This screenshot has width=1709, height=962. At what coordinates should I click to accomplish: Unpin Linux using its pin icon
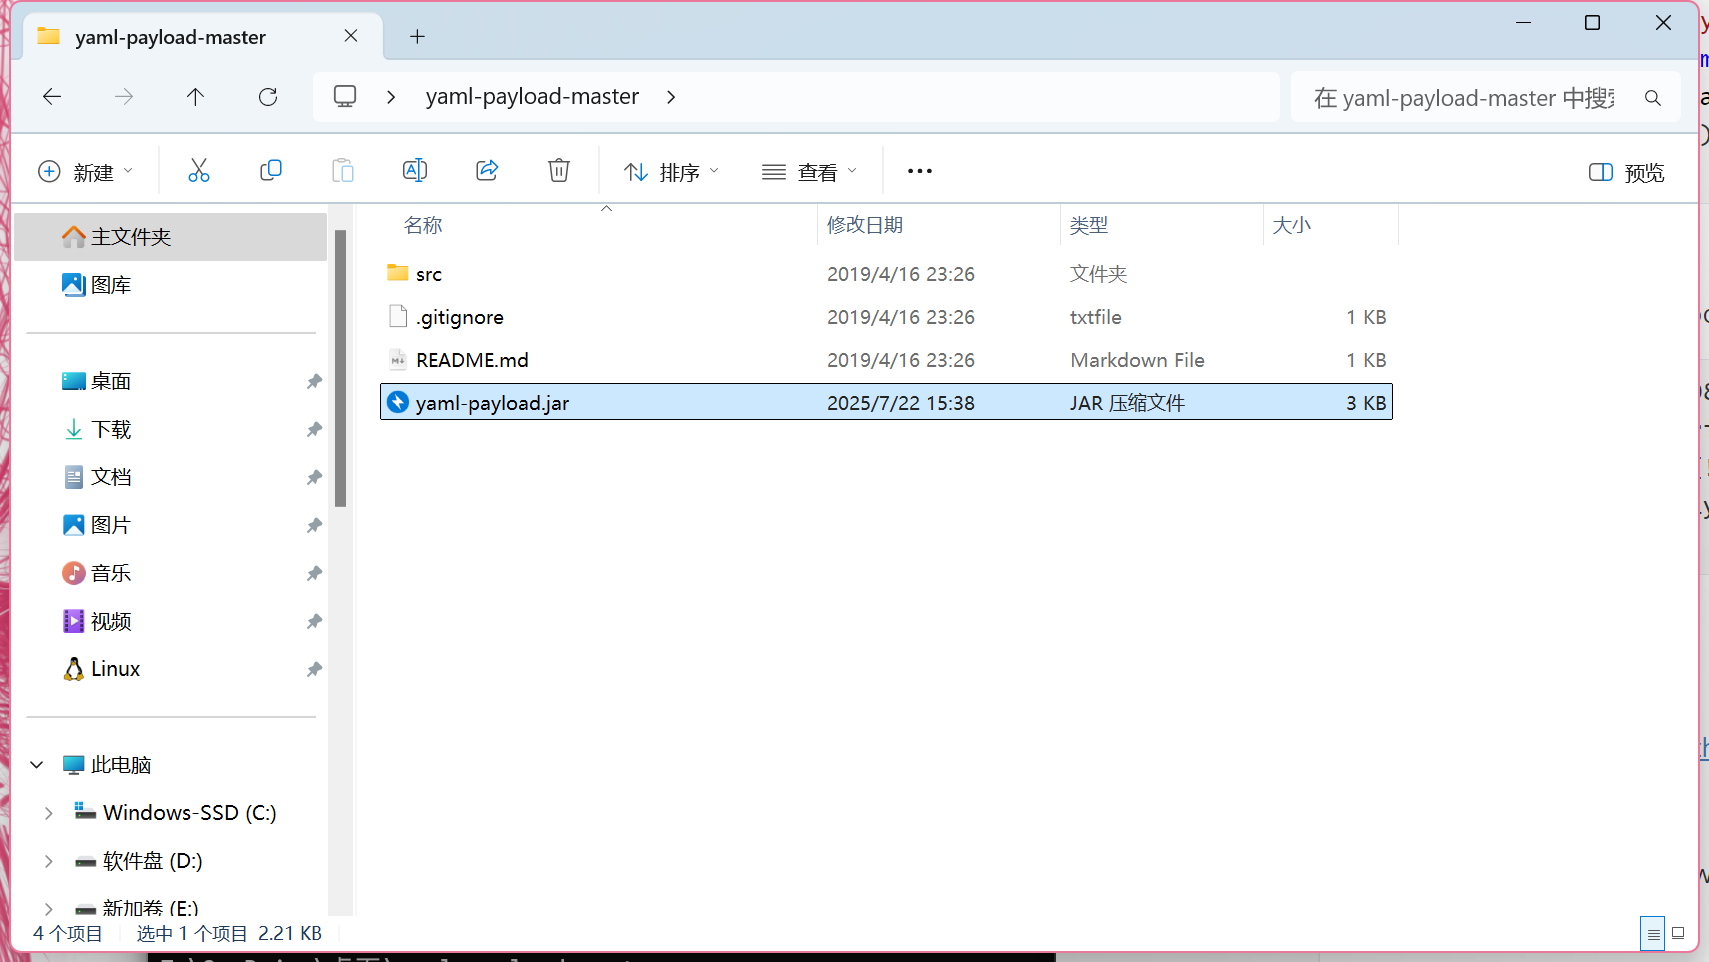314,669
